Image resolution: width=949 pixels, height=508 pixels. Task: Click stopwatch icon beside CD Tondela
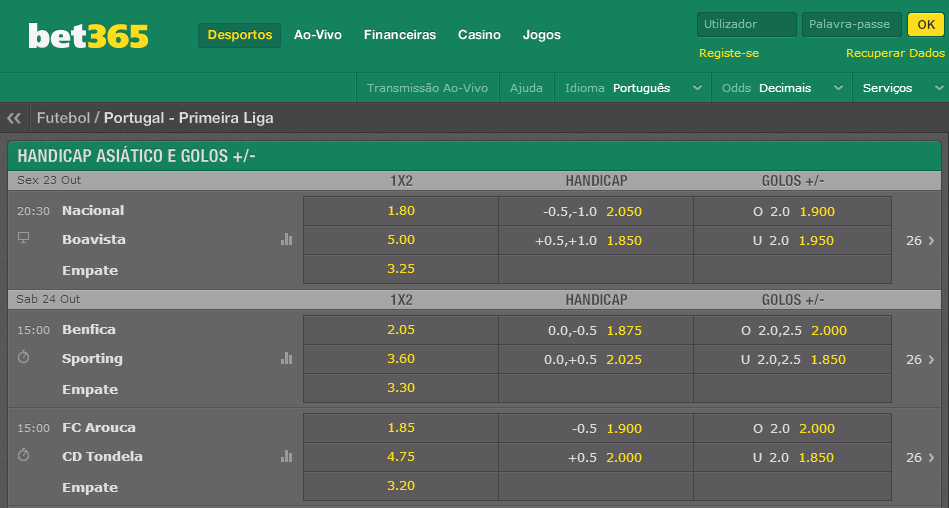pyautogui.click(x=24, y=455)
